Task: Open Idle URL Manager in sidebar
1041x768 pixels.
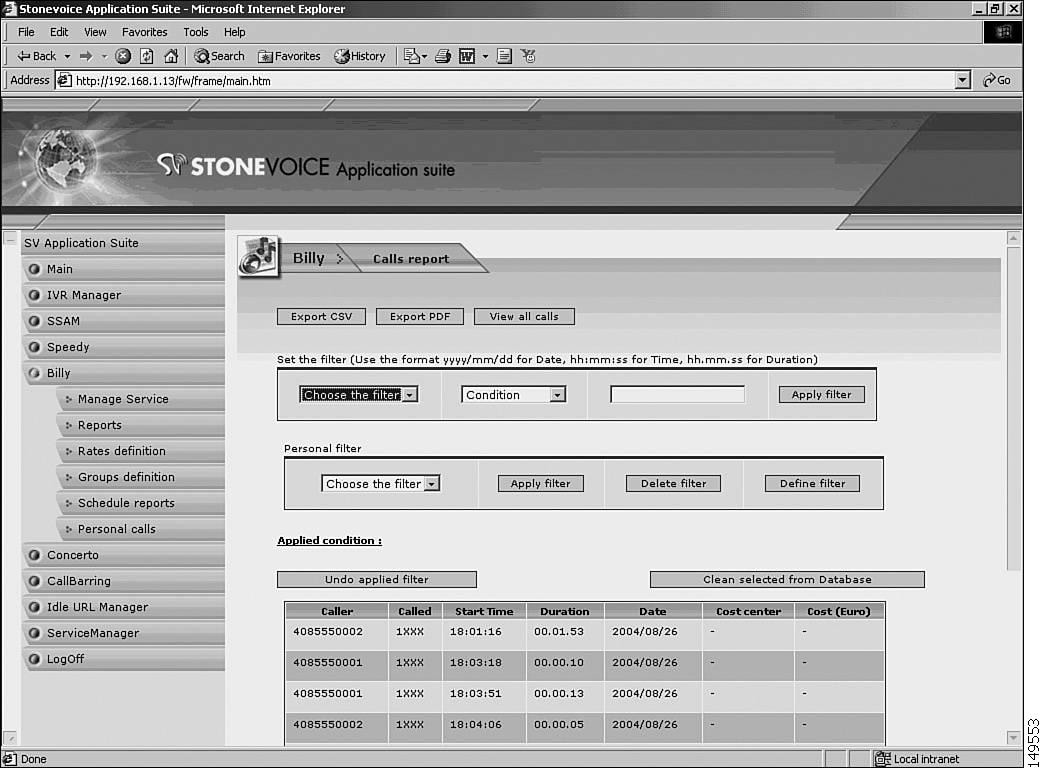Action: pyautogui.click(x=124, y=607)
